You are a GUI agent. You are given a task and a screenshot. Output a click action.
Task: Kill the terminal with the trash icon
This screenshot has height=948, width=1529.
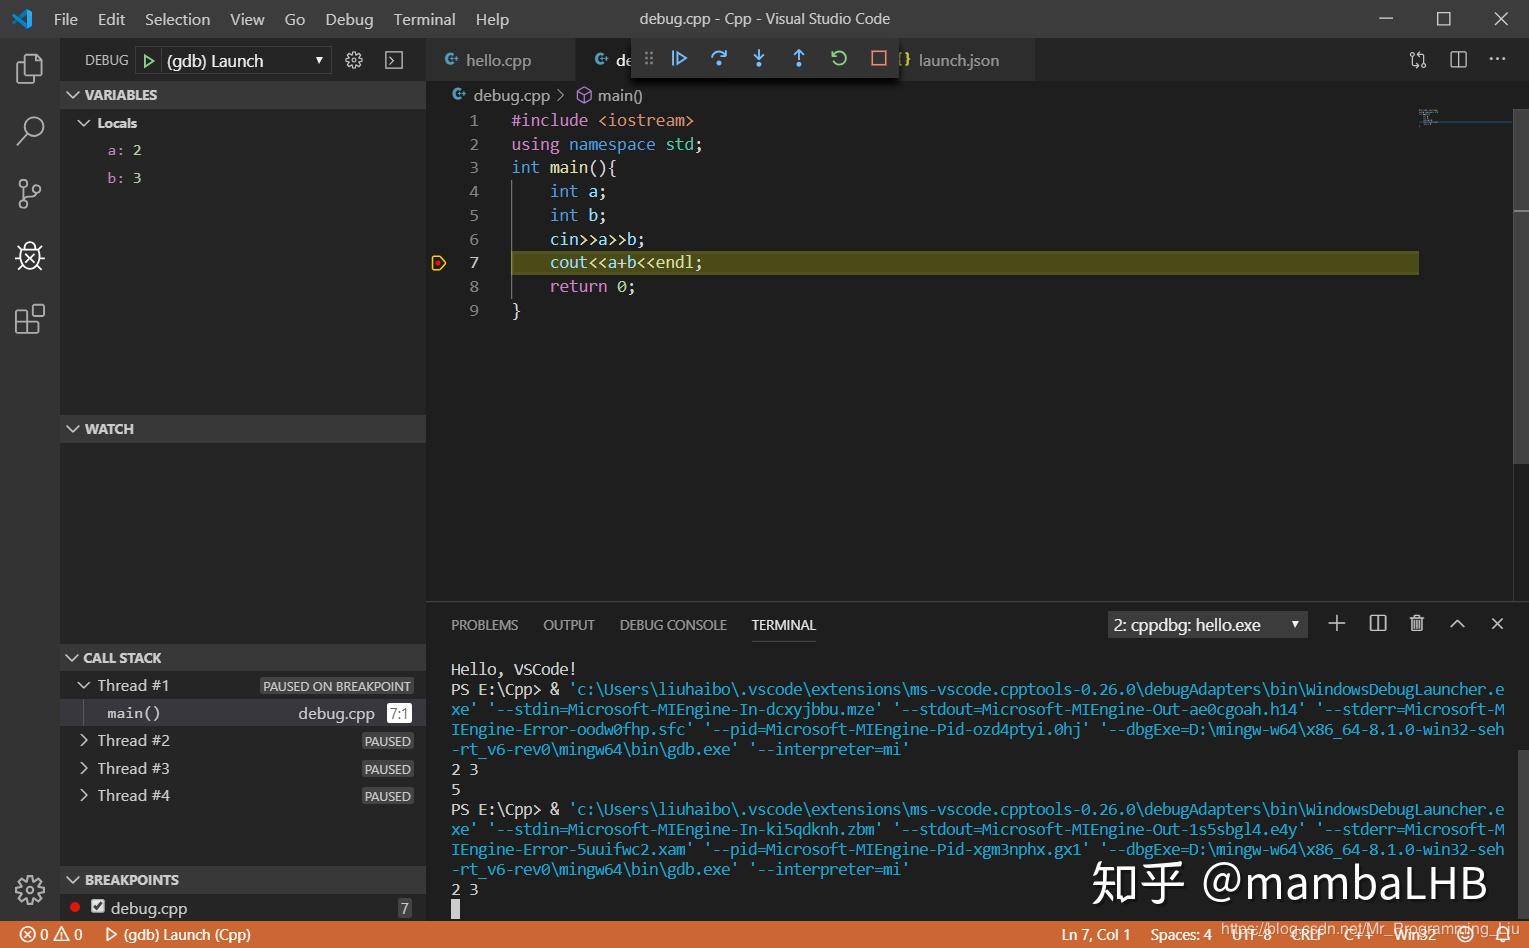pos(1416,623)
